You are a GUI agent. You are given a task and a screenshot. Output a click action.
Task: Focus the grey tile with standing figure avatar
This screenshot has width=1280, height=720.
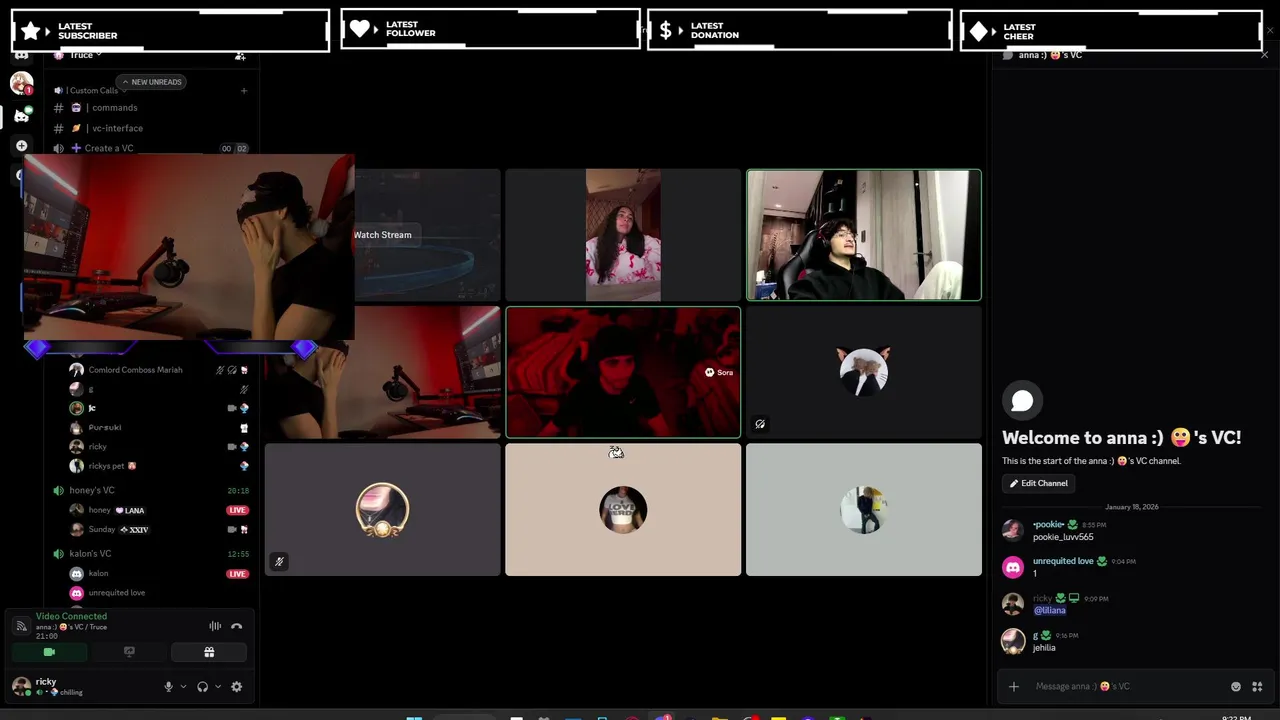(x=864, y=510)
